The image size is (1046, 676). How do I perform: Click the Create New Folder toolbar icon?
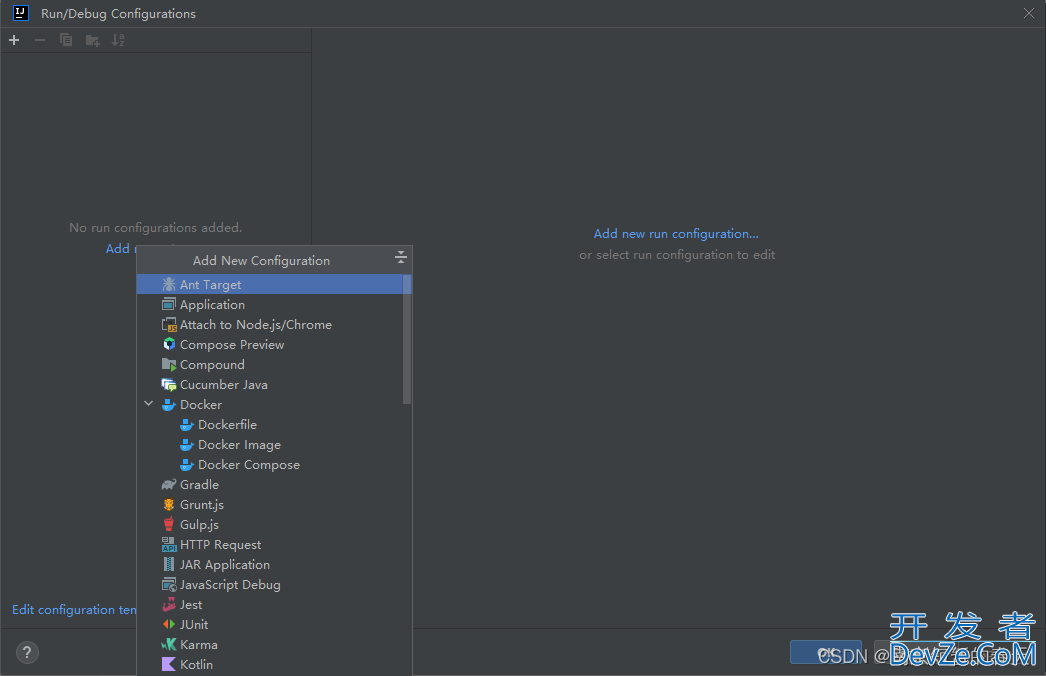tap(93, 41)
